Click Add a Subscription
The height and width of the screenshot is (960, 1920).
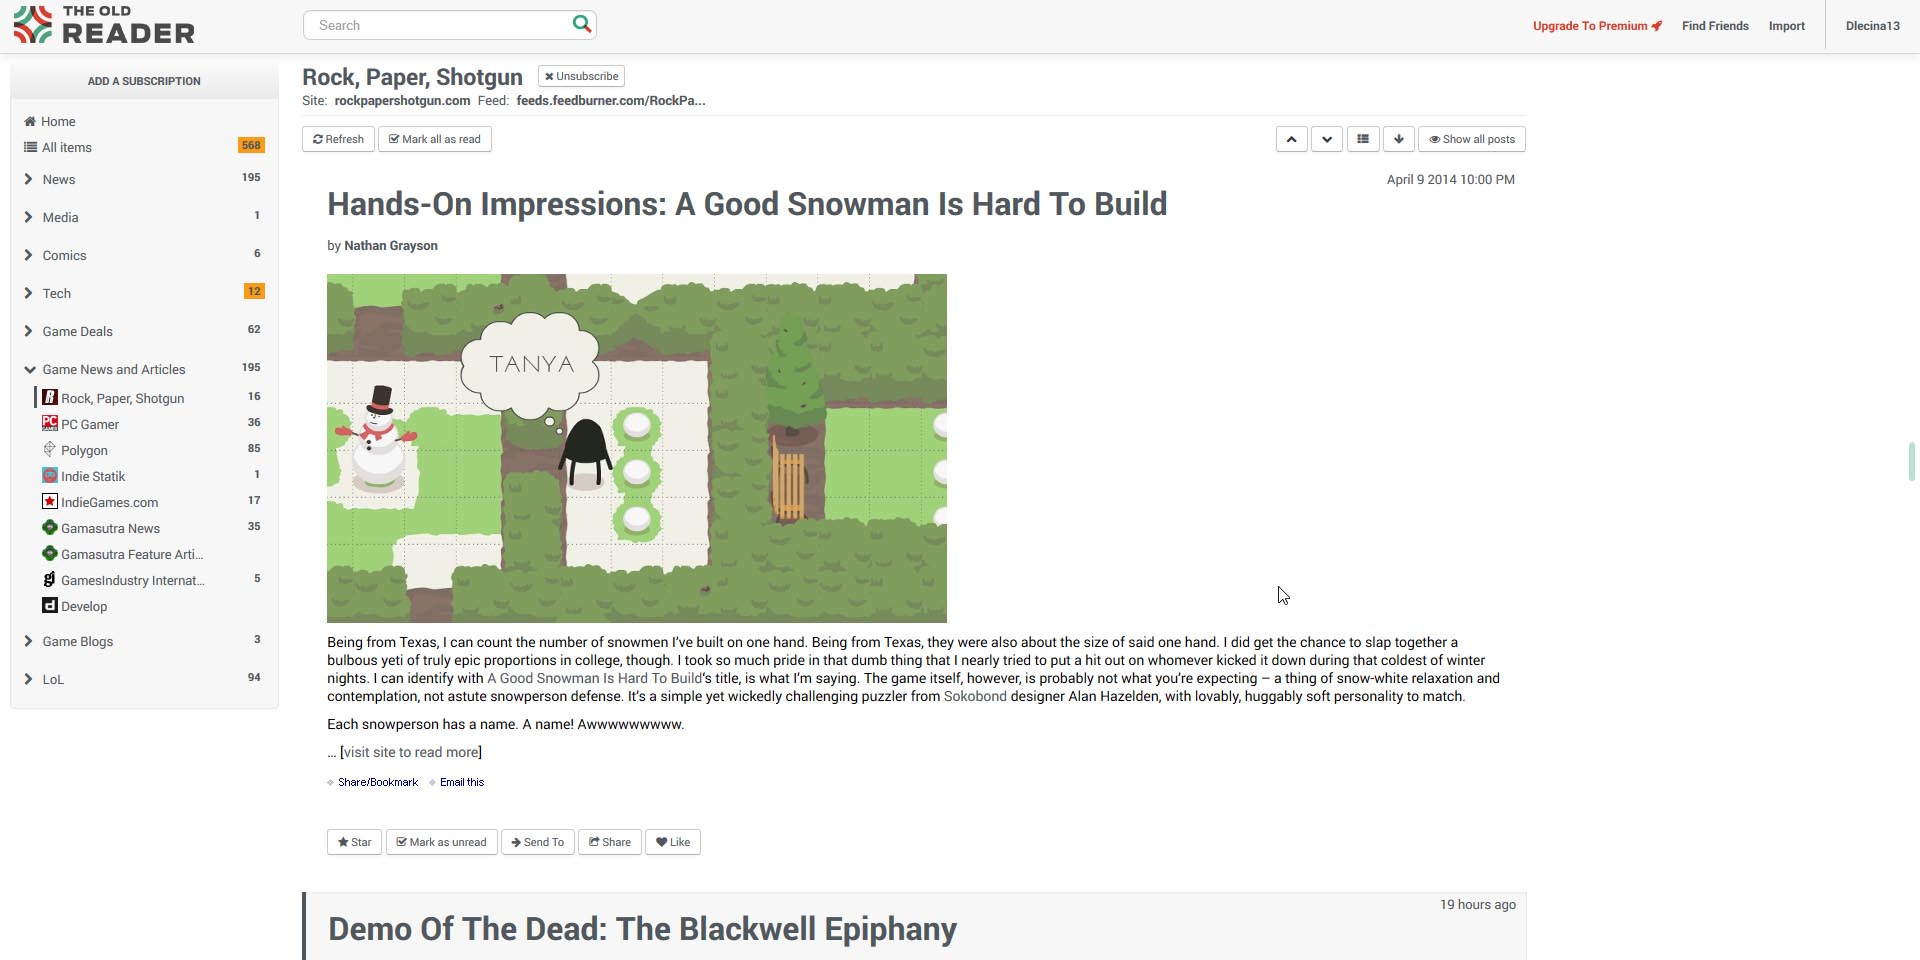point(144,81)
